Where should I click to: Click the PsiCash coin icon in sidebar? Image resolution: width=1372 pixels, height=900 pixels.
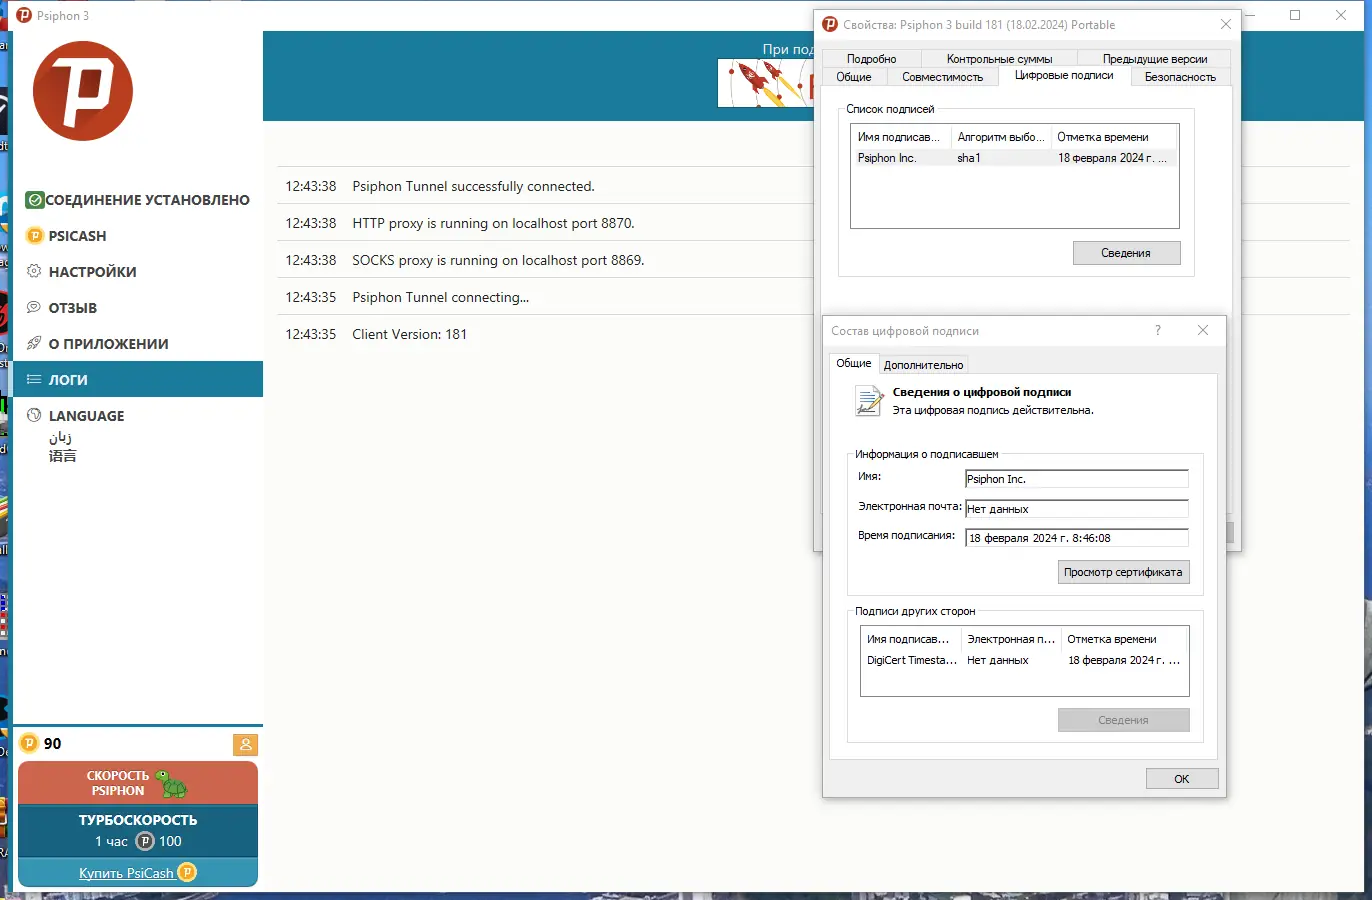[35, 236]
